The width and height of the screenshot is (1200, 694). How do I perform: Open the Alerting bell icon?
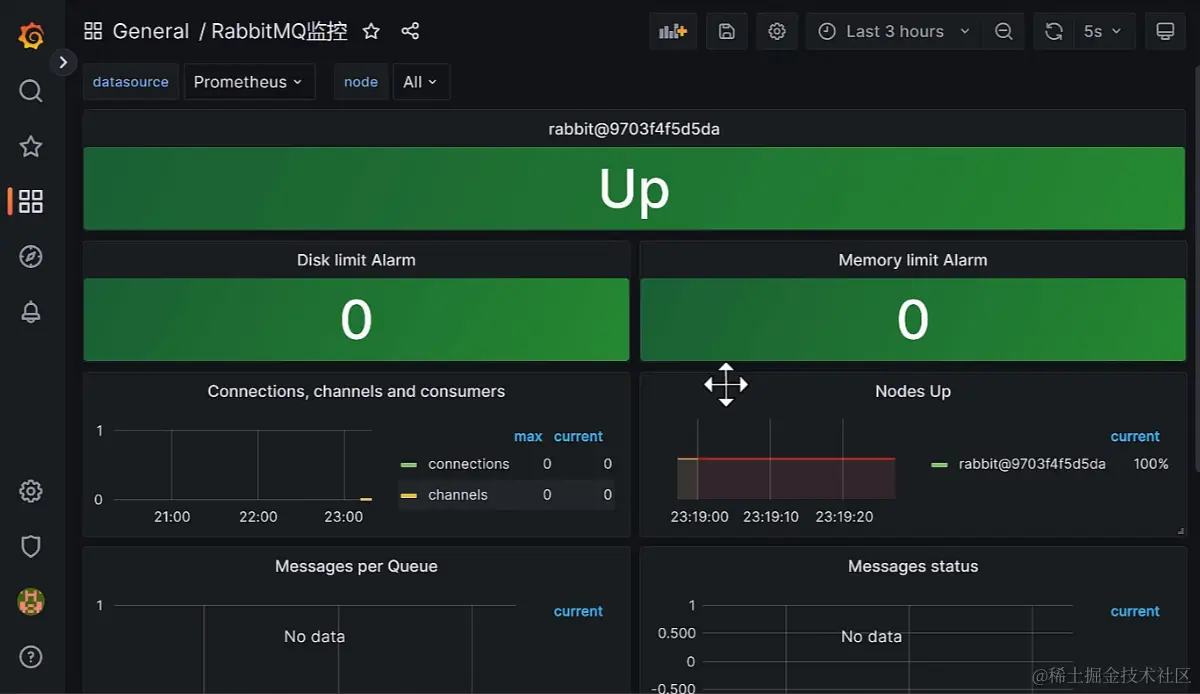point(31,312)
